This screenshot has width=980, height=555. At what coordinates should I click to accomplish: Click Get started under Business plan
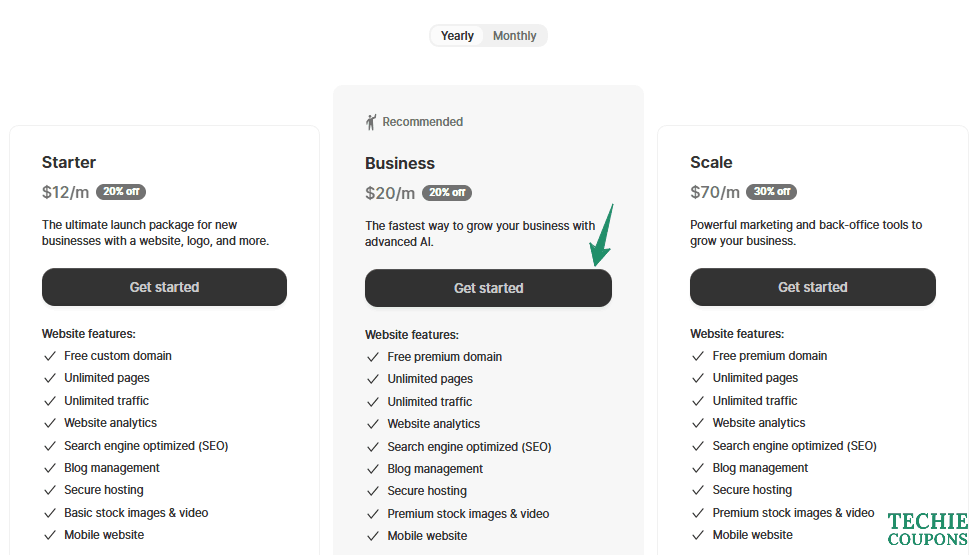[488, 288]
